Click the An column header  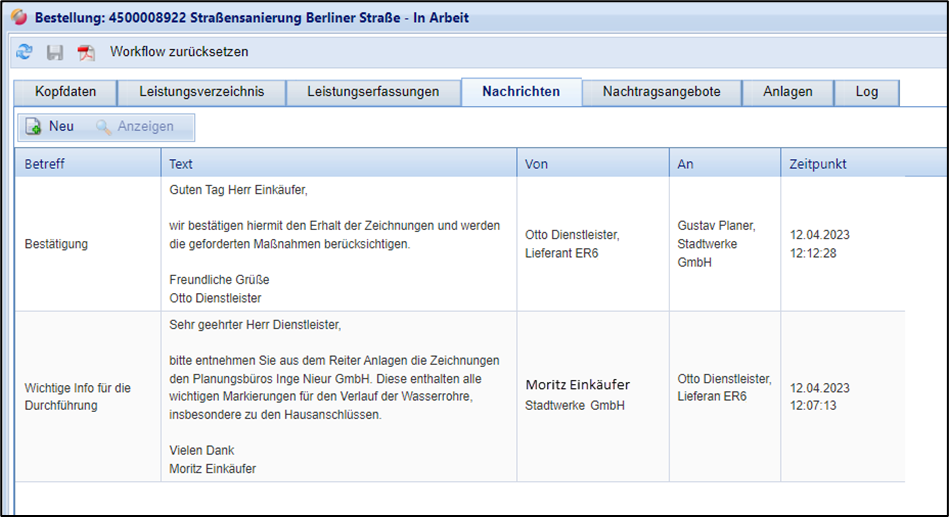[724, 164]
